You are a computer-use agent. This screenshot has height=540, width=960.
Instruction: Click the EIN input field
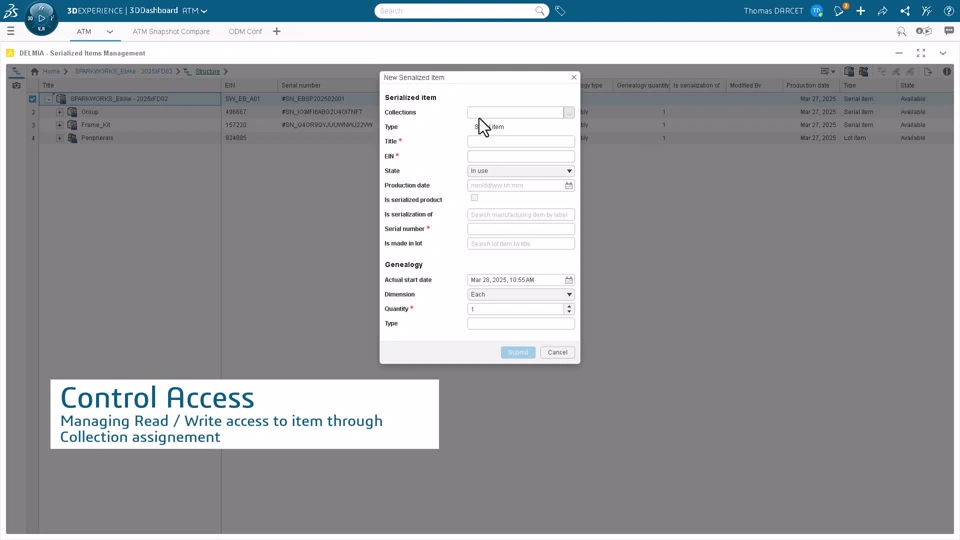521,156
